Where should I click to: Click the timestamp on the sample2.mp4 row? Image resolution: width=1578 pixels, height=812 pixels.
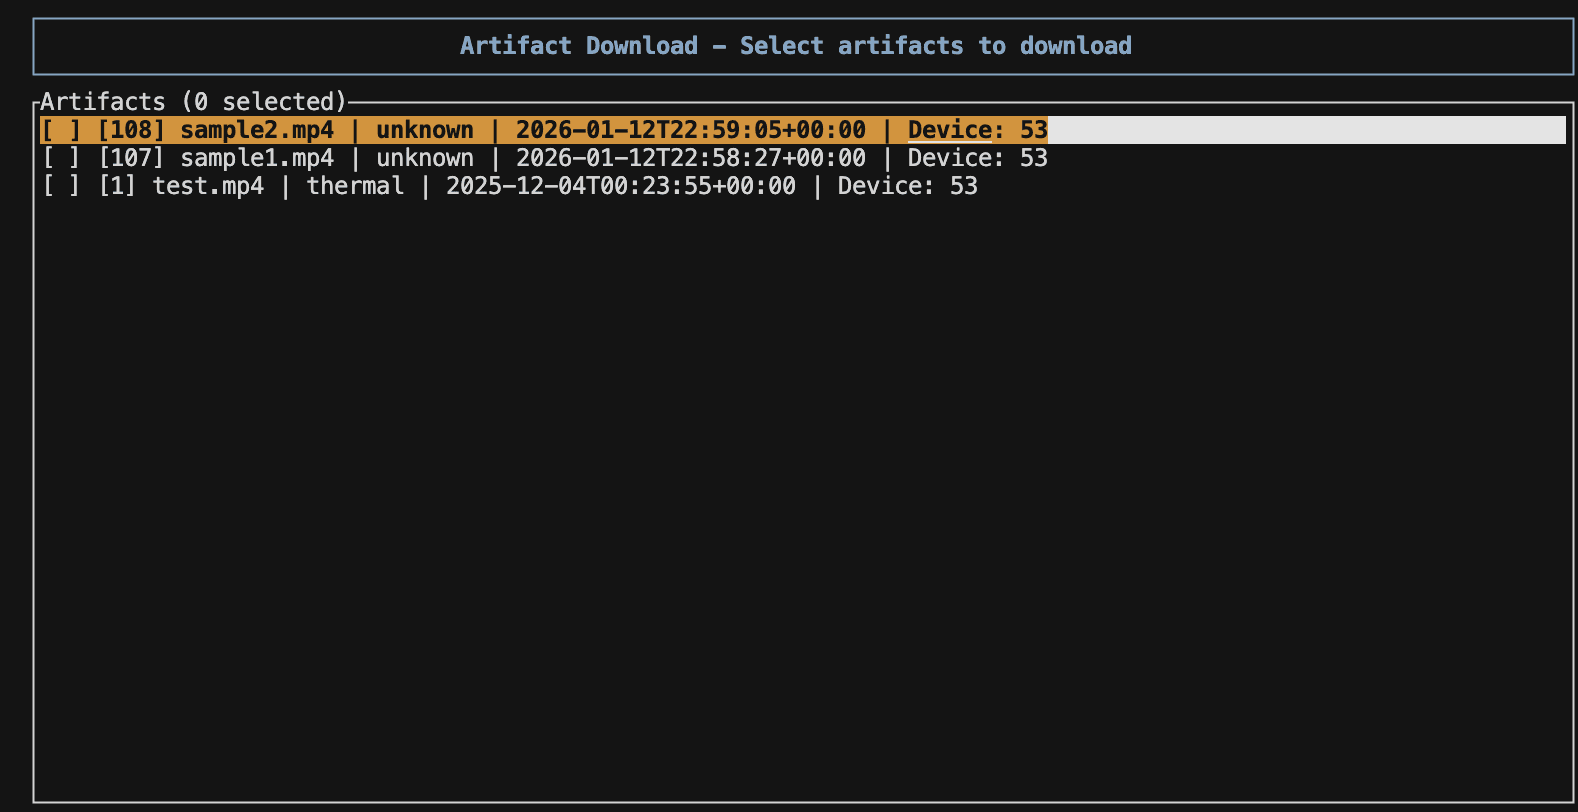691,129
